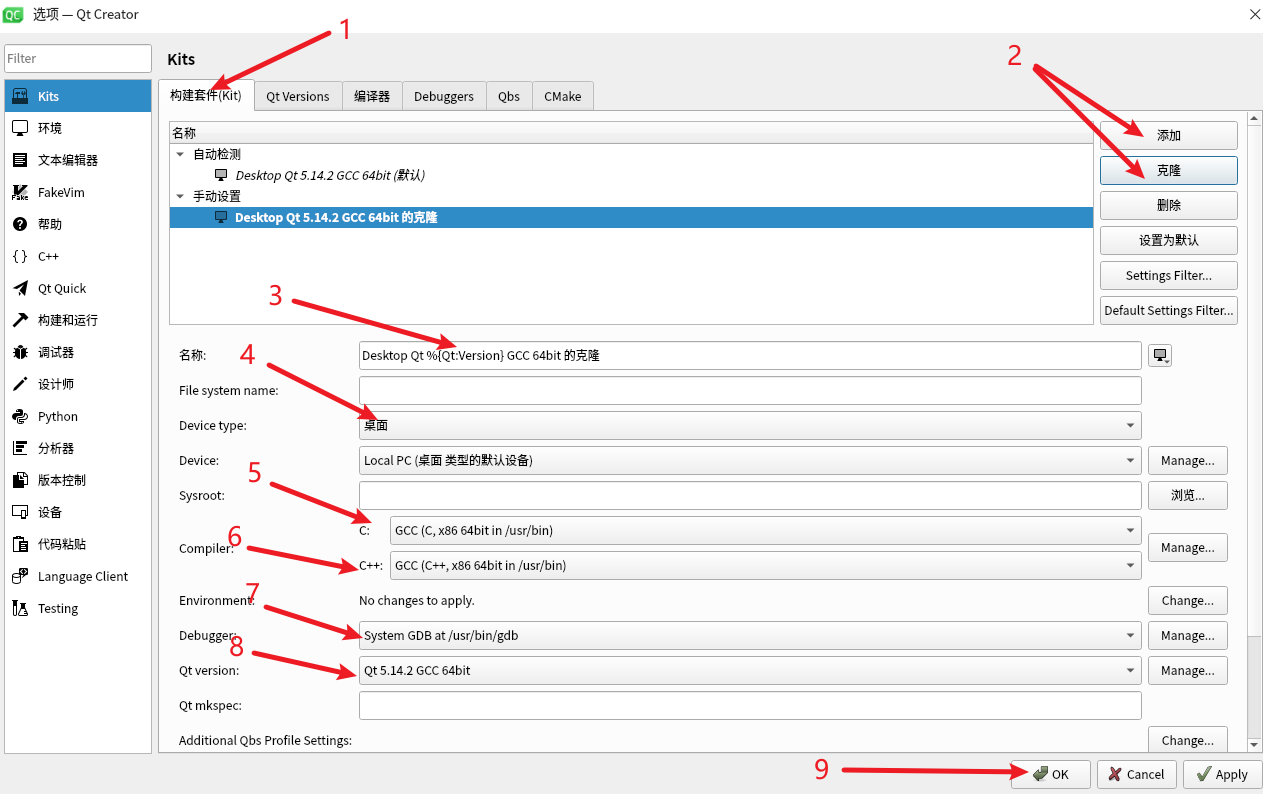Click the 名称 column header in kit list
Image resolution: width=1263 pixels, height=794 pixels.
(x=631, y=133)
